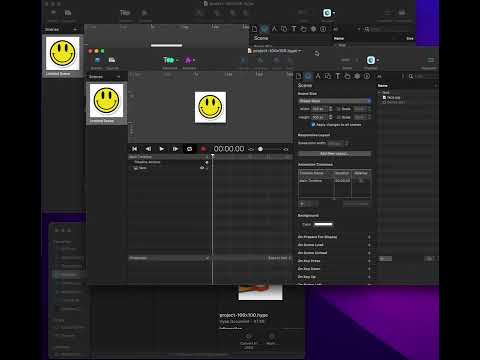This screenshot has width=480, height=360.
Task: Open the scene size preset dropdown
Action: click(334, 101)
